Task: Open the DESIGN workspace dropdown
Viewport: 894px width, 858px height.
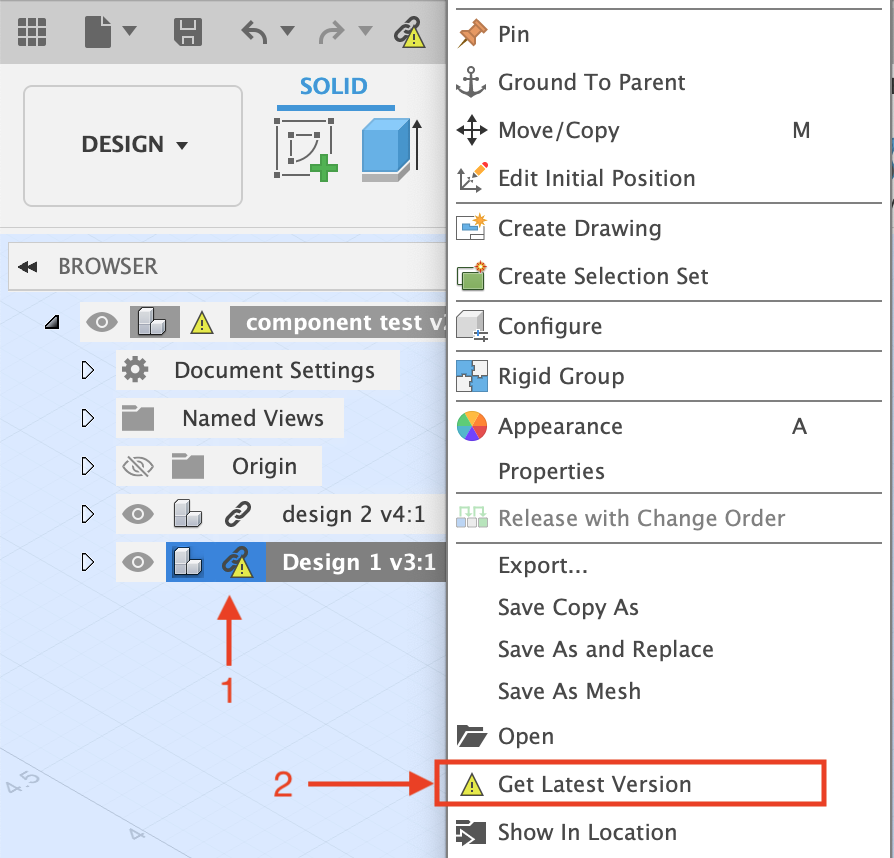Action: point(133,143)
